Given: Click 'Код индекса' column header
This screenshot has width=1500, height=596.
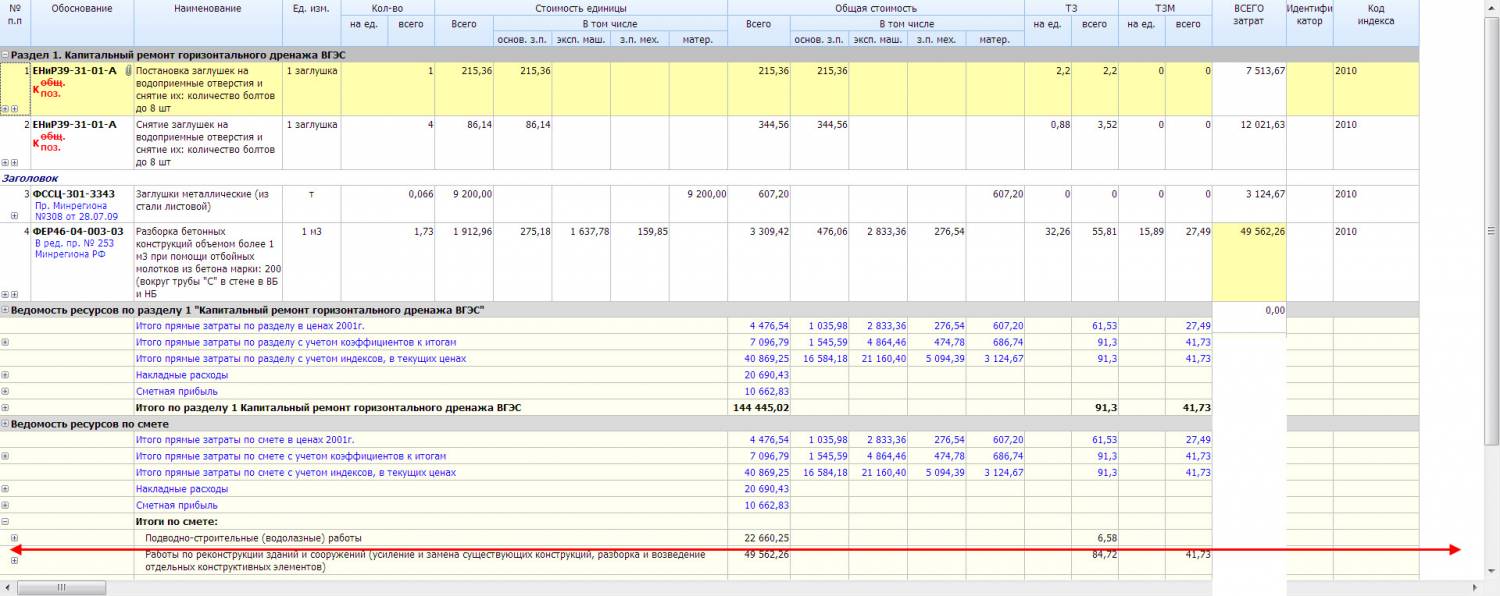Looking at the screenshot, I should 1375,14.
